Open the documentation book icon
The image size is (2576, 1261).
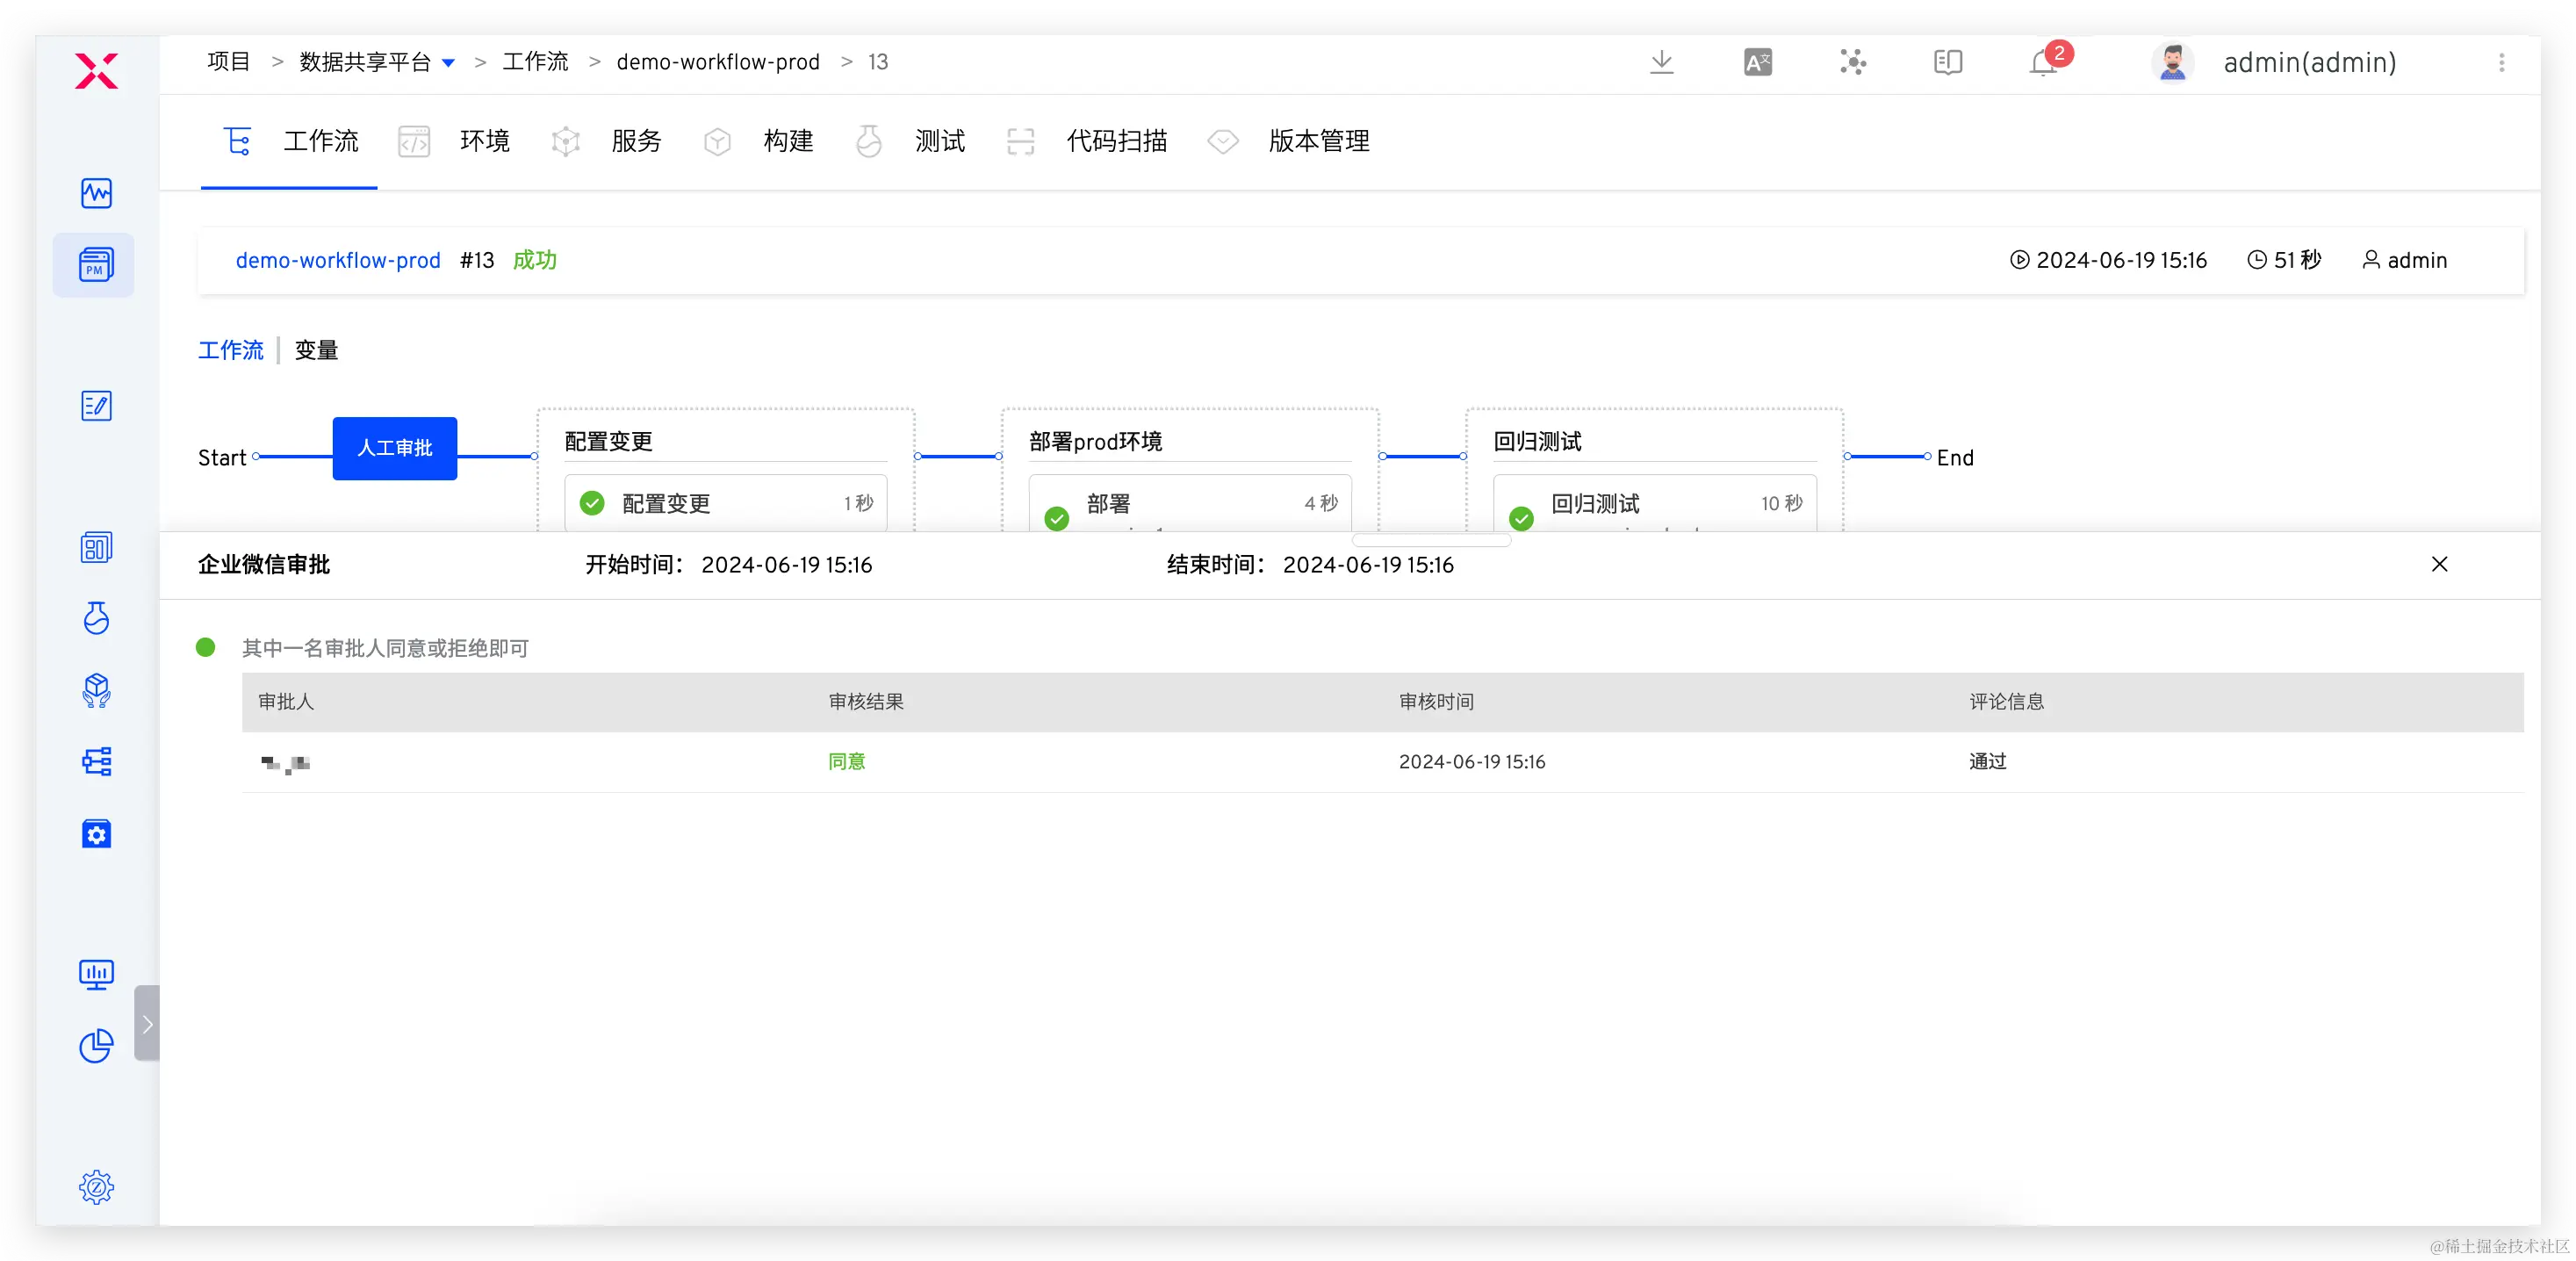pyautogui.click(x=1947, y=62)
